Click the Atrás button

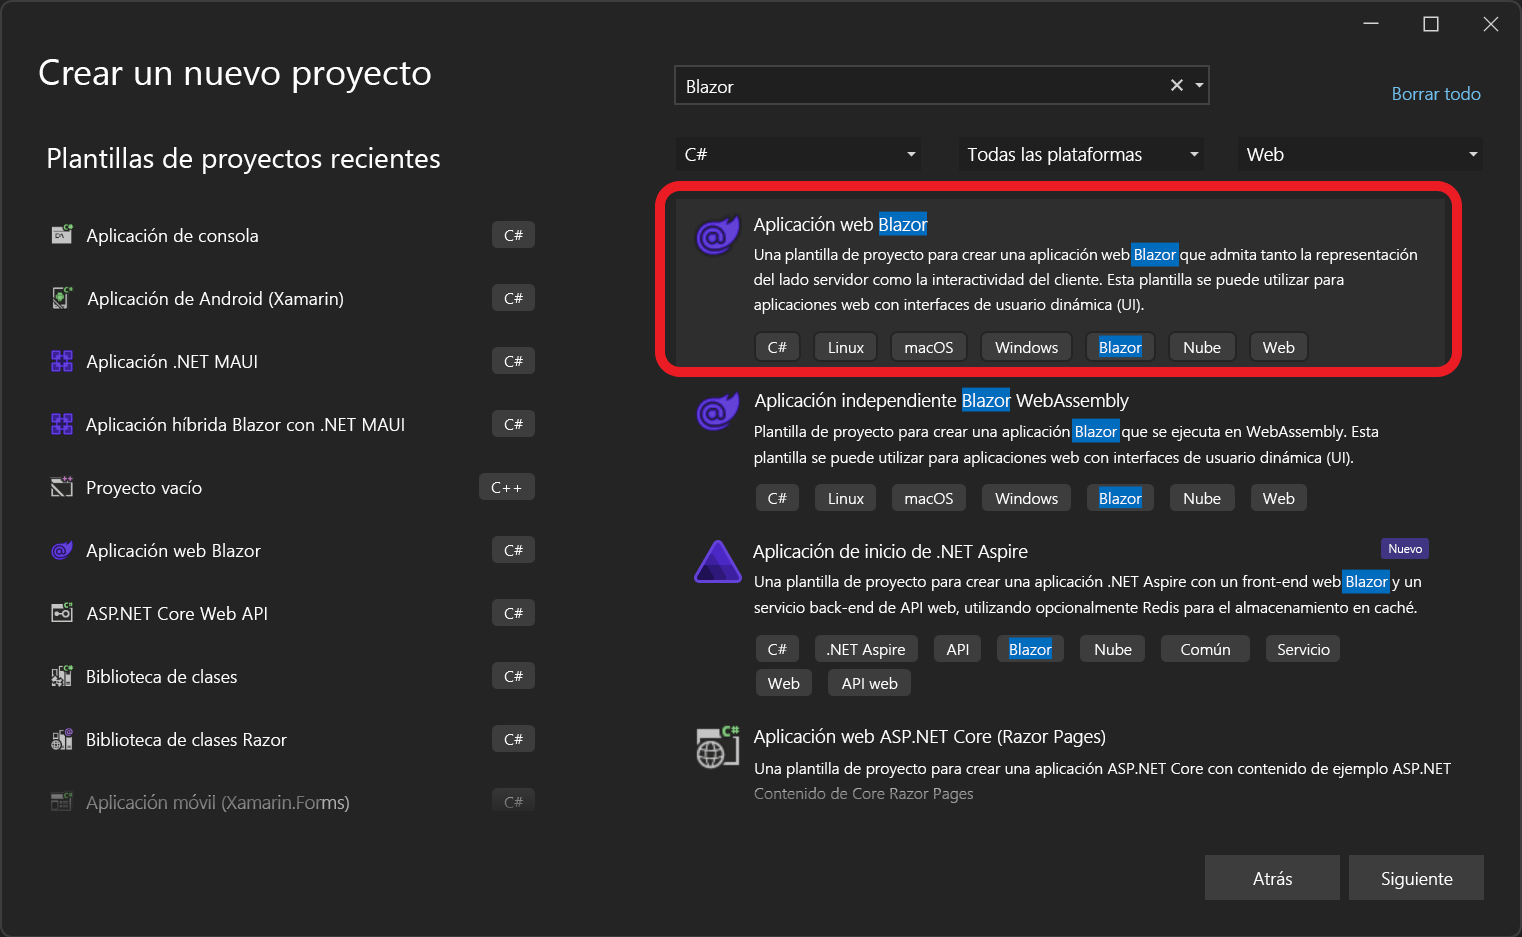point(1272,878)
